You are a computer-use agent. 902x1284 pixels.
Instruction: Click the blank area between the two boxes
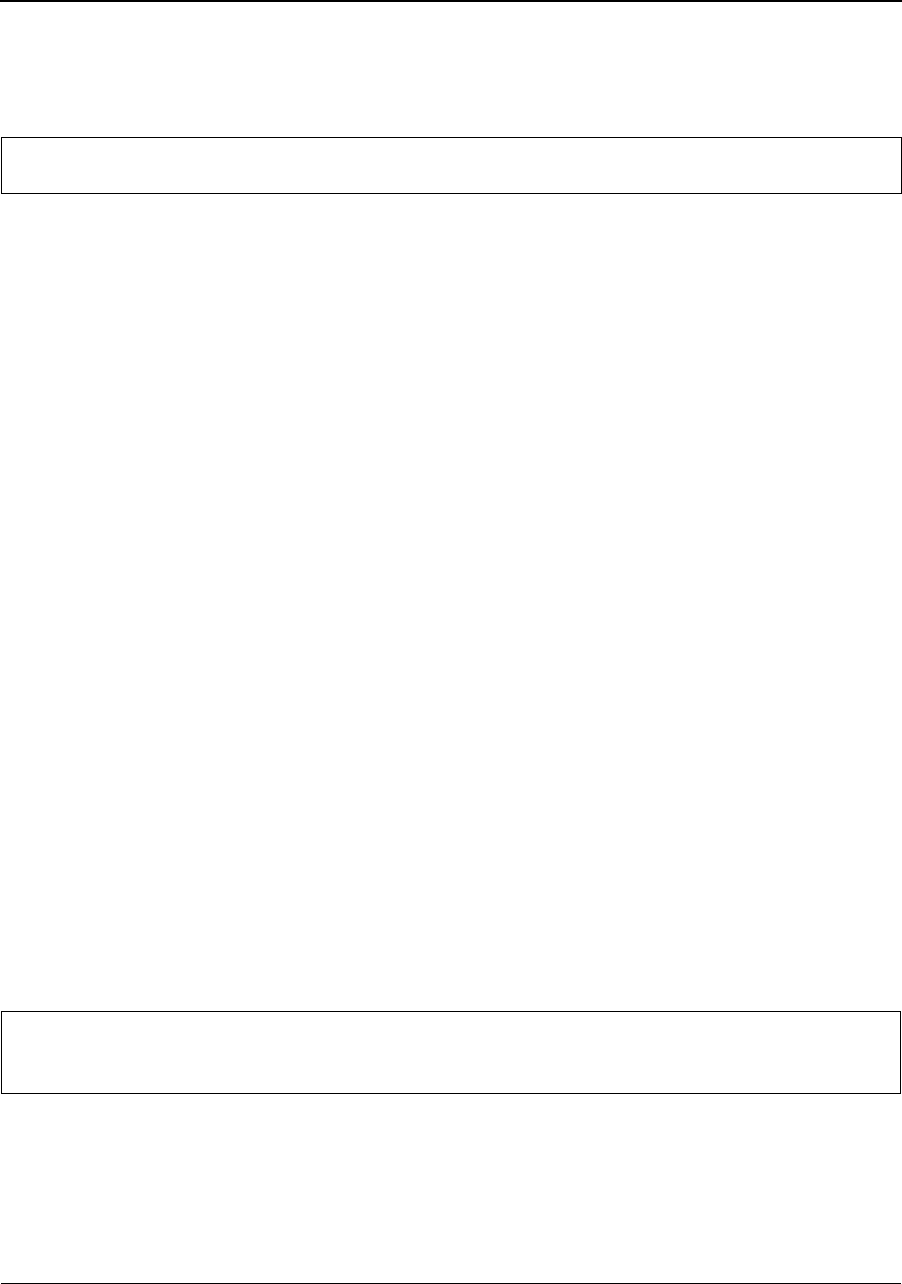pyautogui.click(x=451, y=602)
